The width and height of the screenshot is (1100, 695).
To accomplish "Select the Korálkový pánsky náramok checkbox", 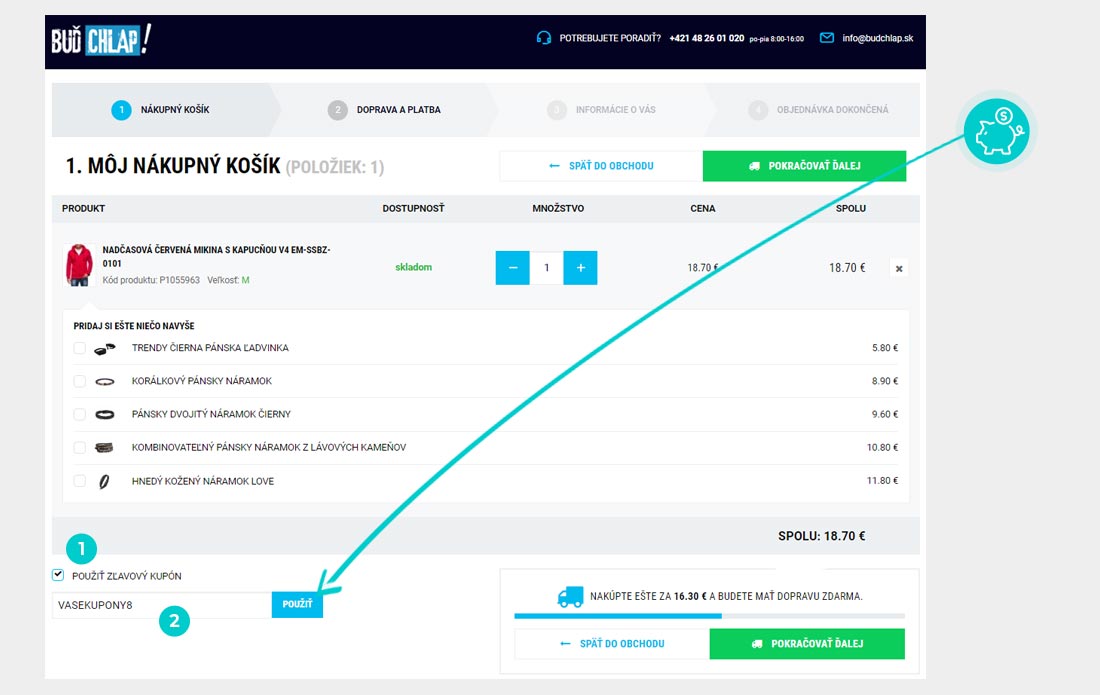I will (x=80, y=381).
